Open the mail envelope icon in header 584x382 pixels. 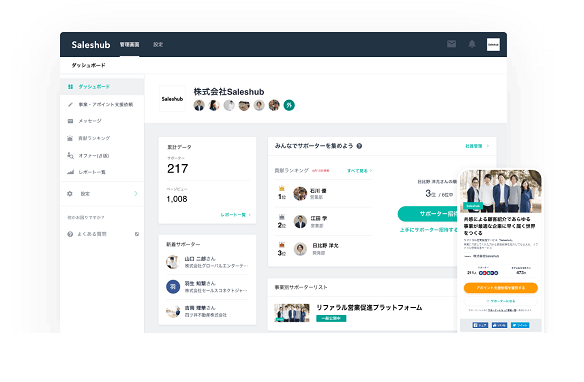pos(451,44)
